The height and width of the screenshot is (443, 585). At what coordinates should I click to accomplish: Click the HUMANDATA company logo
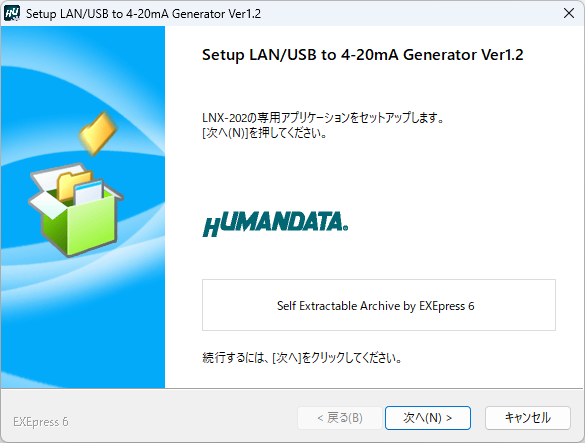click(275, 224)
